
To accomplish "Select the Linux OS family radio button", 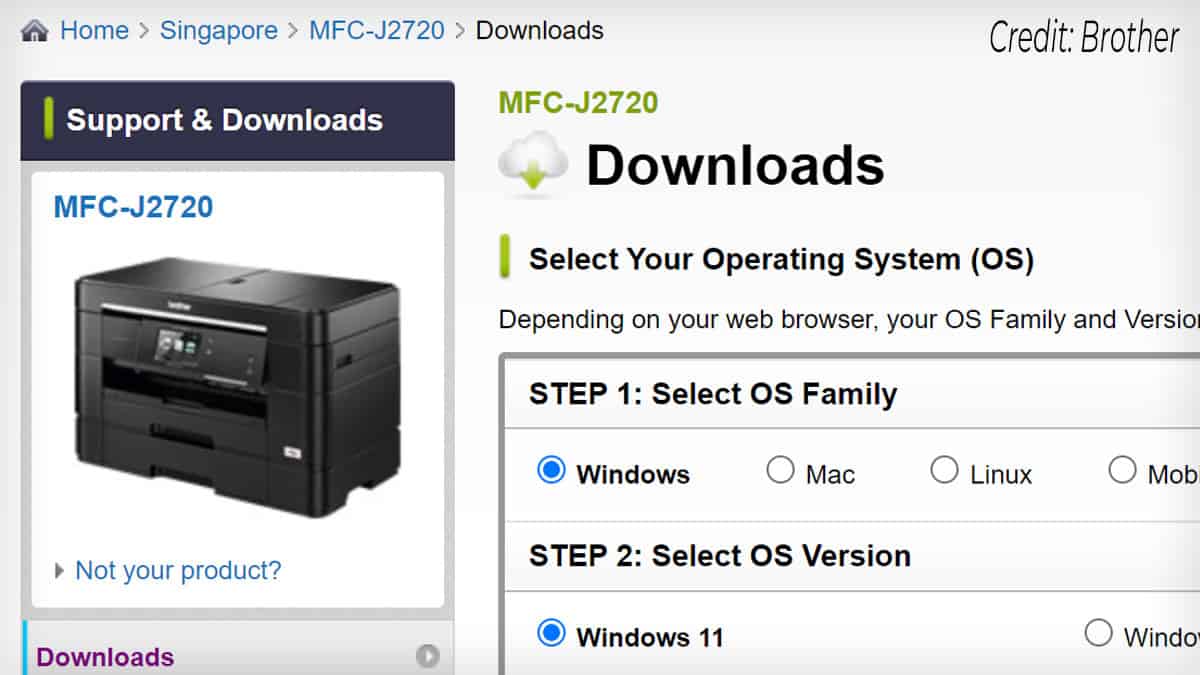I will click(944, 470).
